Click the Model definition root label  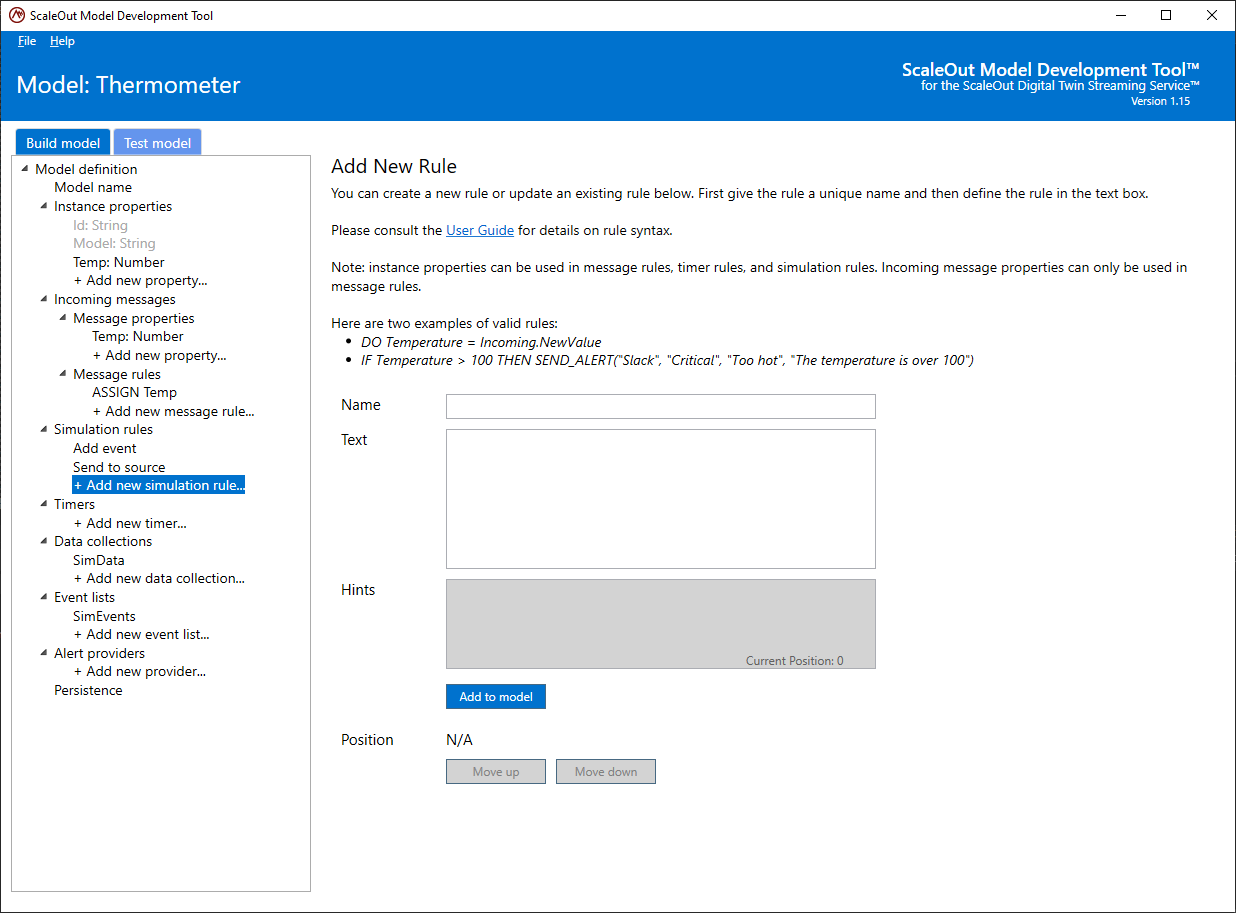[x=86, y=169]
